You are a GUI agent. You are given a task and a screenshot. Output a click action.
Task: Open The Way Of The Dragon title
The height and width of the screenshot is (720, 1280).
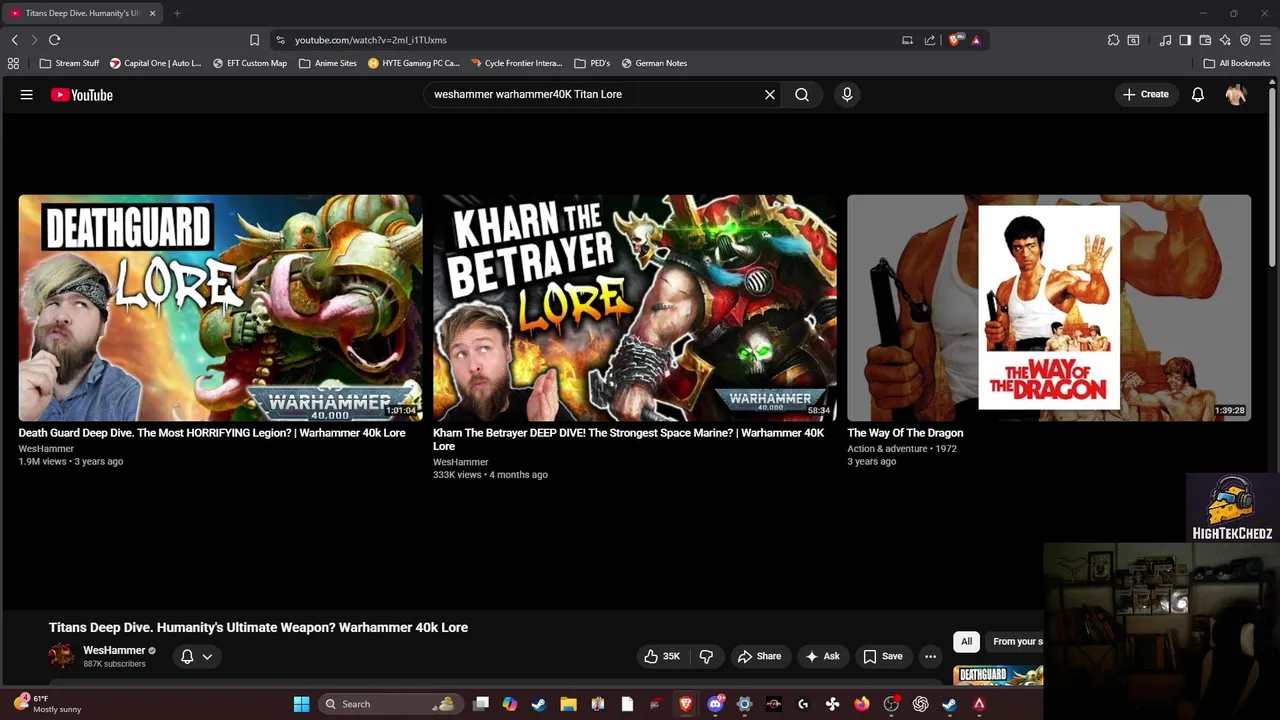[x=905, y=434]
